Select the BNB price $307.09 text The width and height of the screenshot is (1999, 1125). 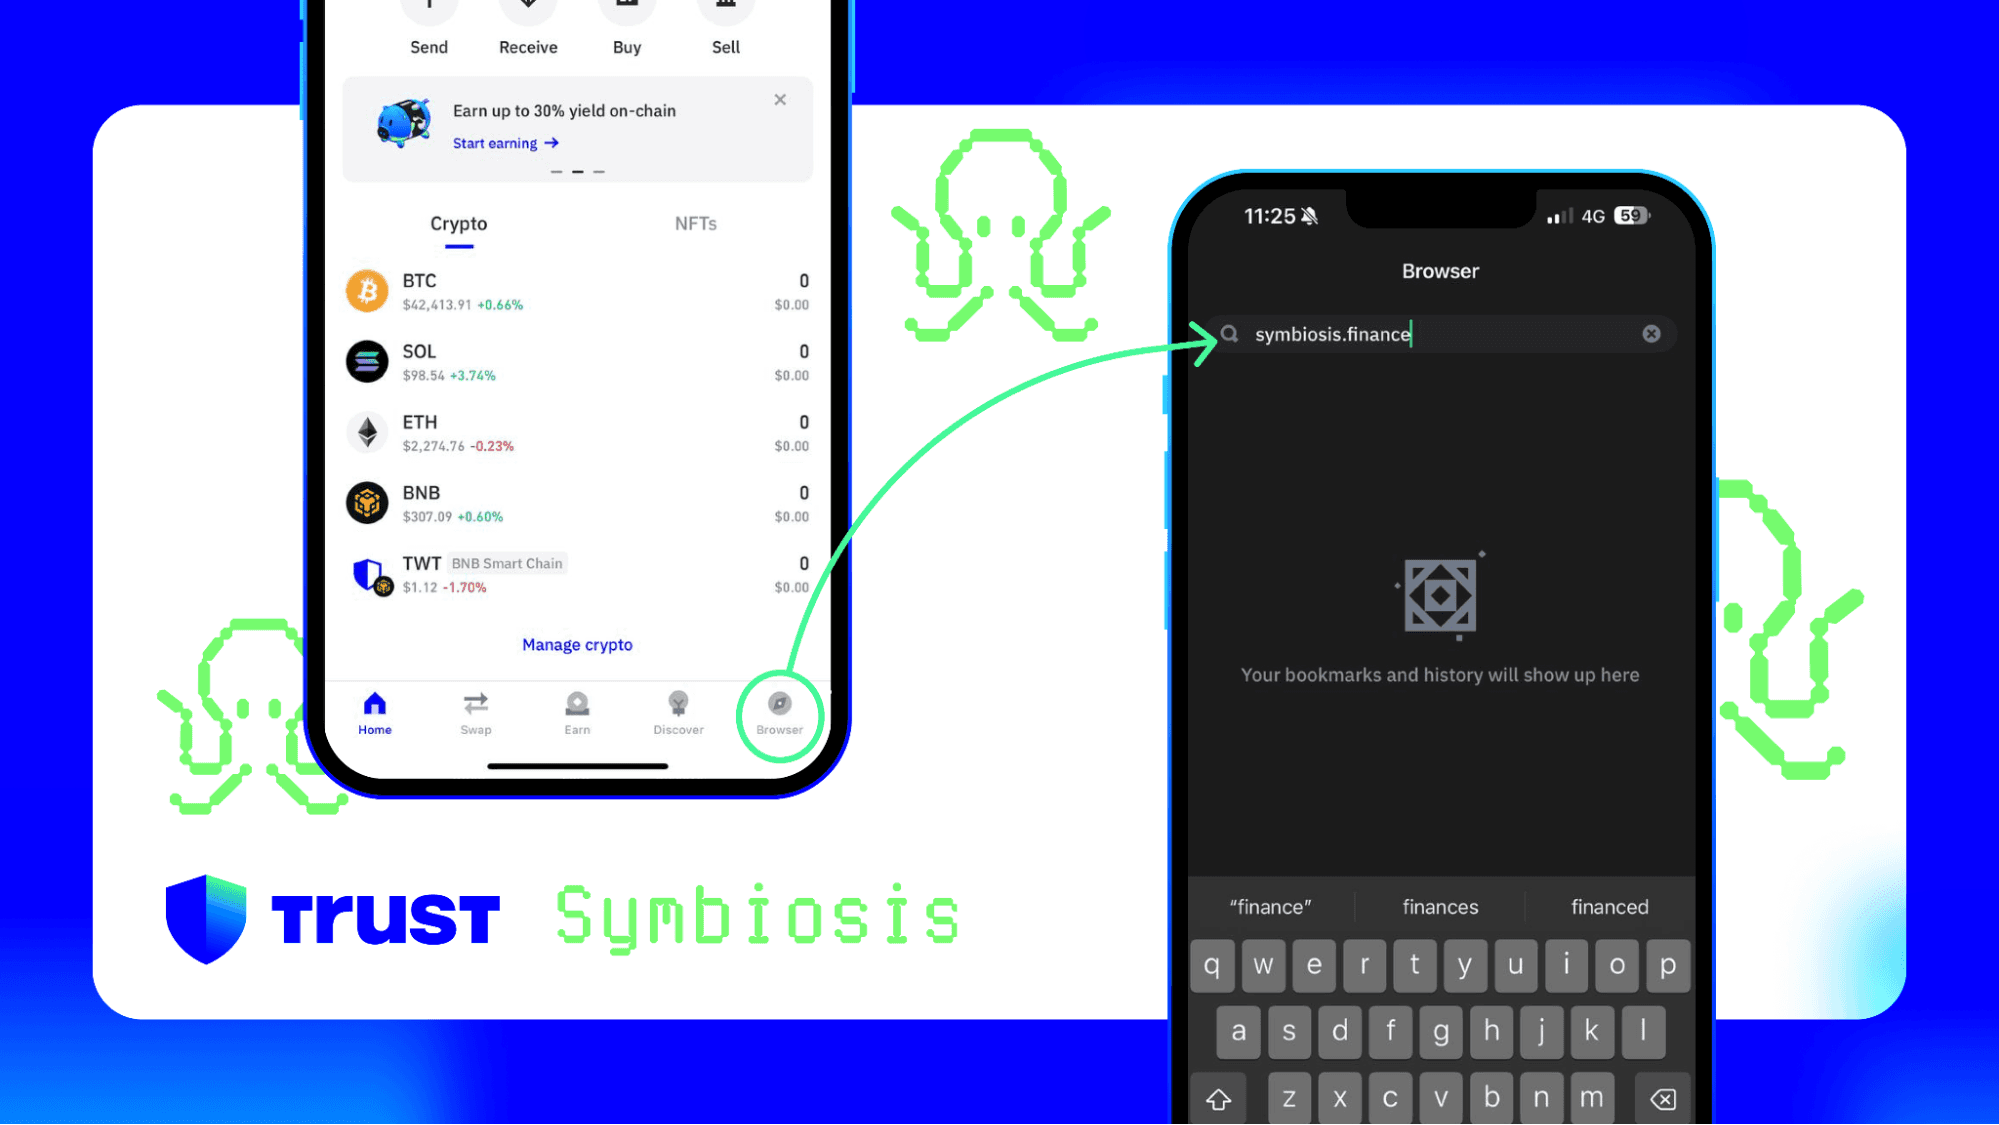(x=428, y=517)
